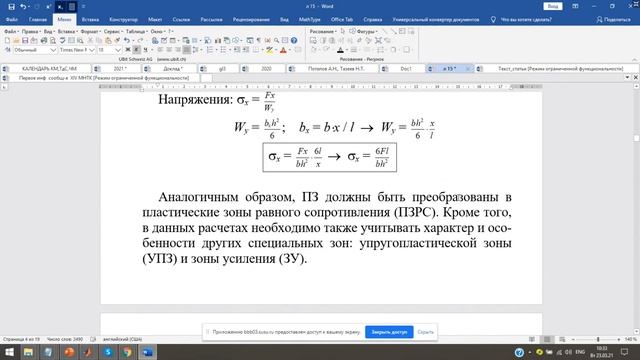Click the blue Help question mark icon
This screenshot has height=360, width=640.
tap(294, 40)
